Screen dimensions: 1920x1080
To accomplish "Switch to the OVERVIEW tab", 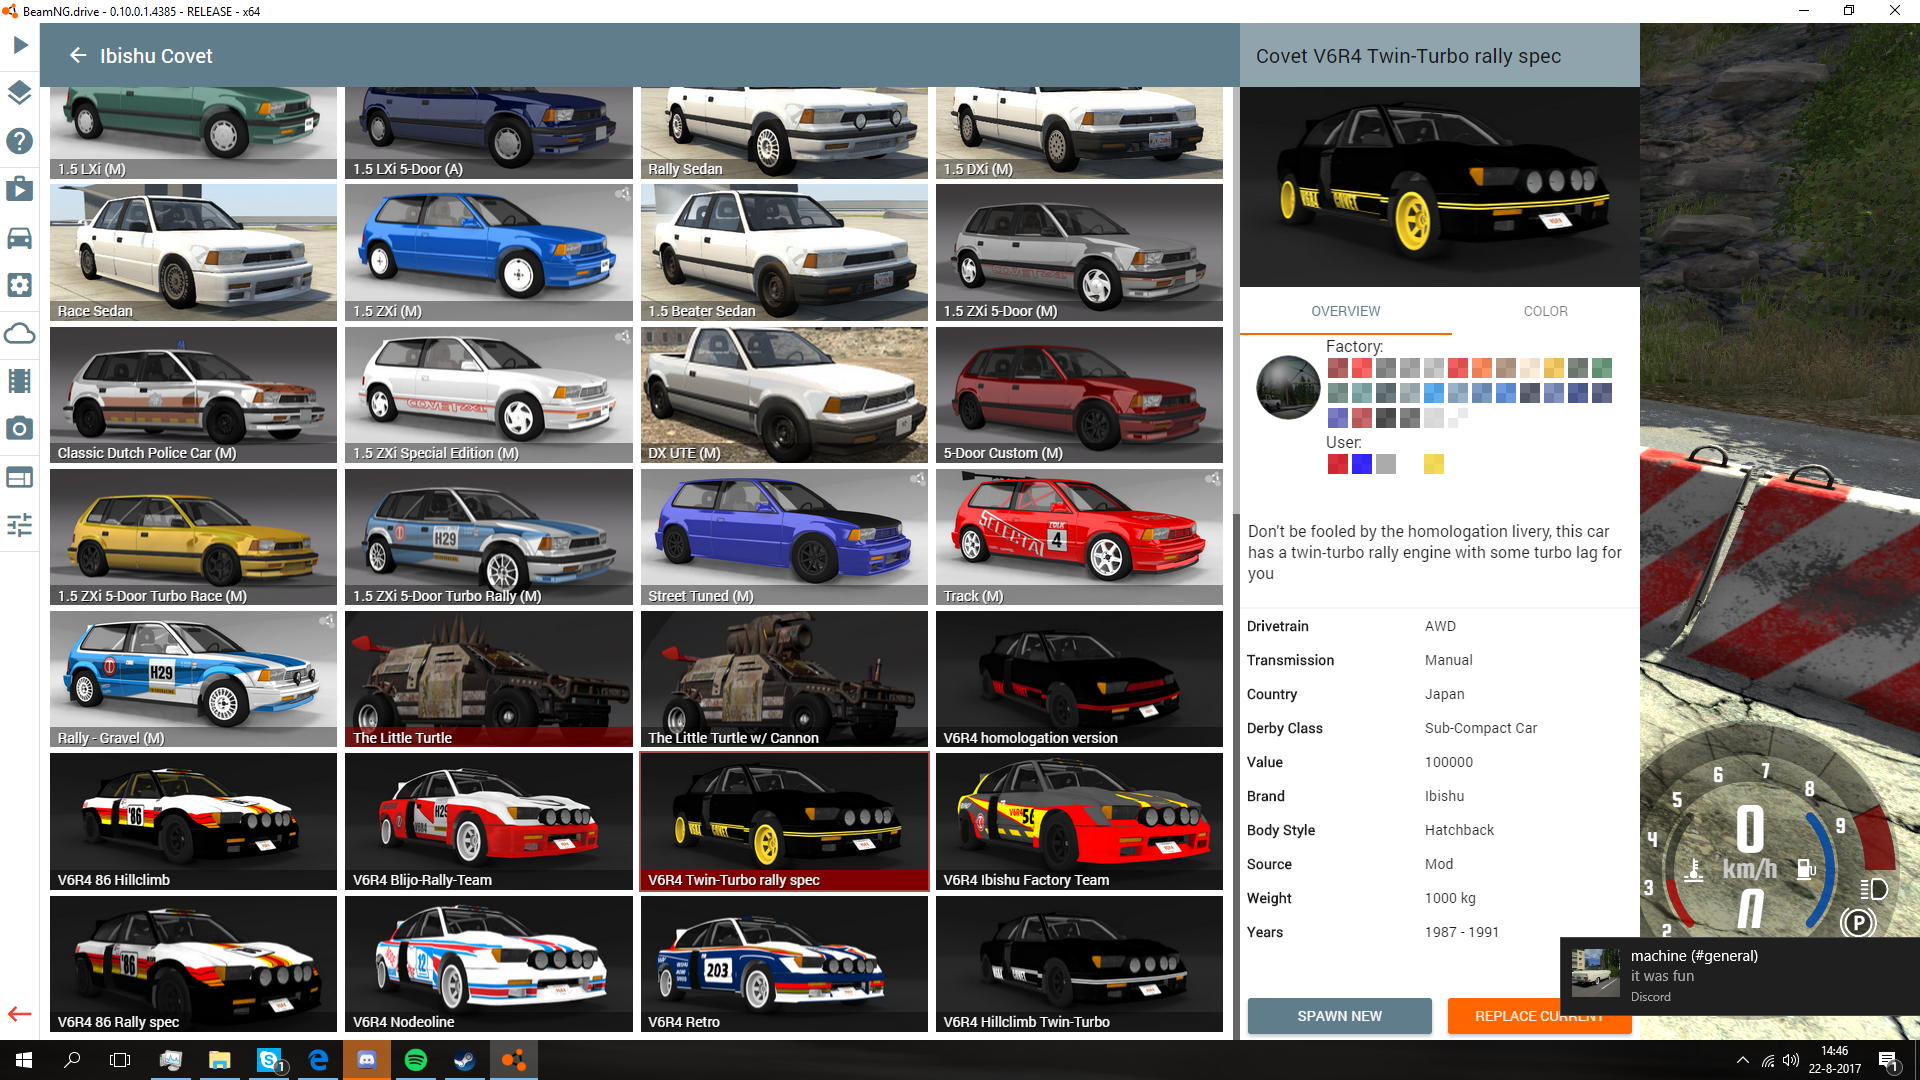I will pos(1345,311).
